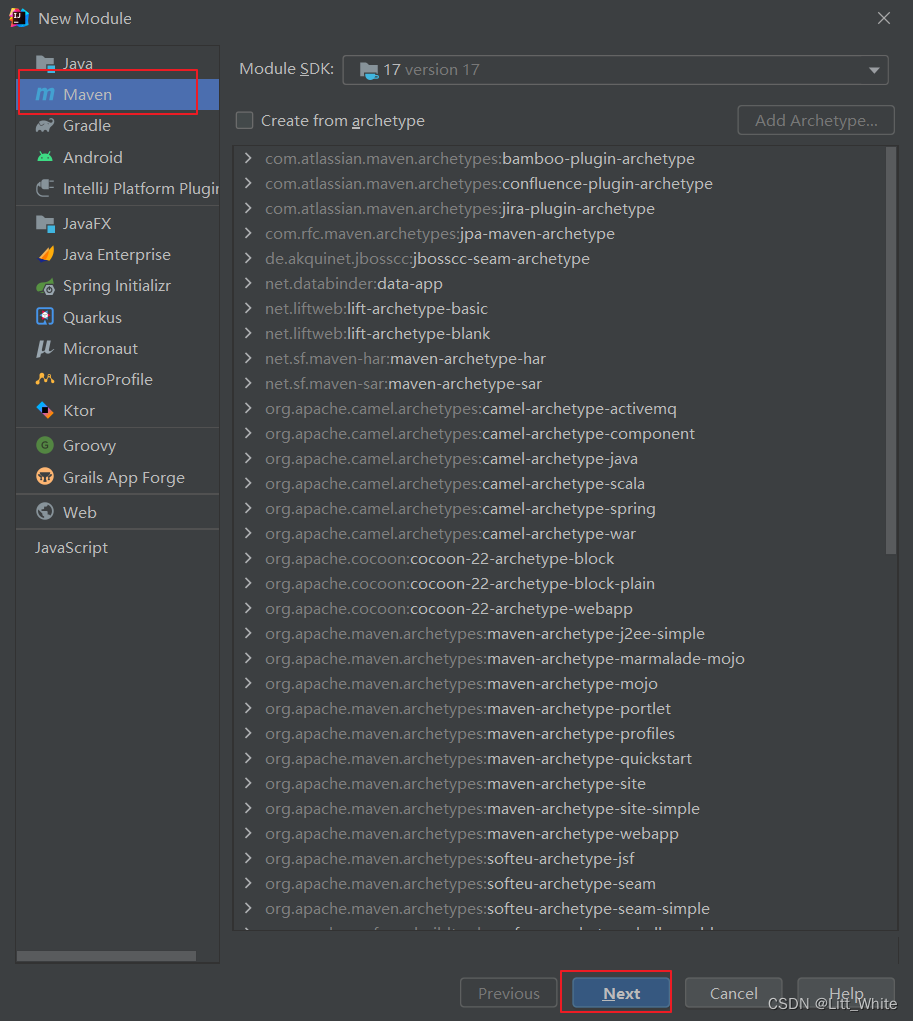The height and width of the screenshot is (1021, 913).
Task: Select the Web globe icon
Action: point(45,512)
